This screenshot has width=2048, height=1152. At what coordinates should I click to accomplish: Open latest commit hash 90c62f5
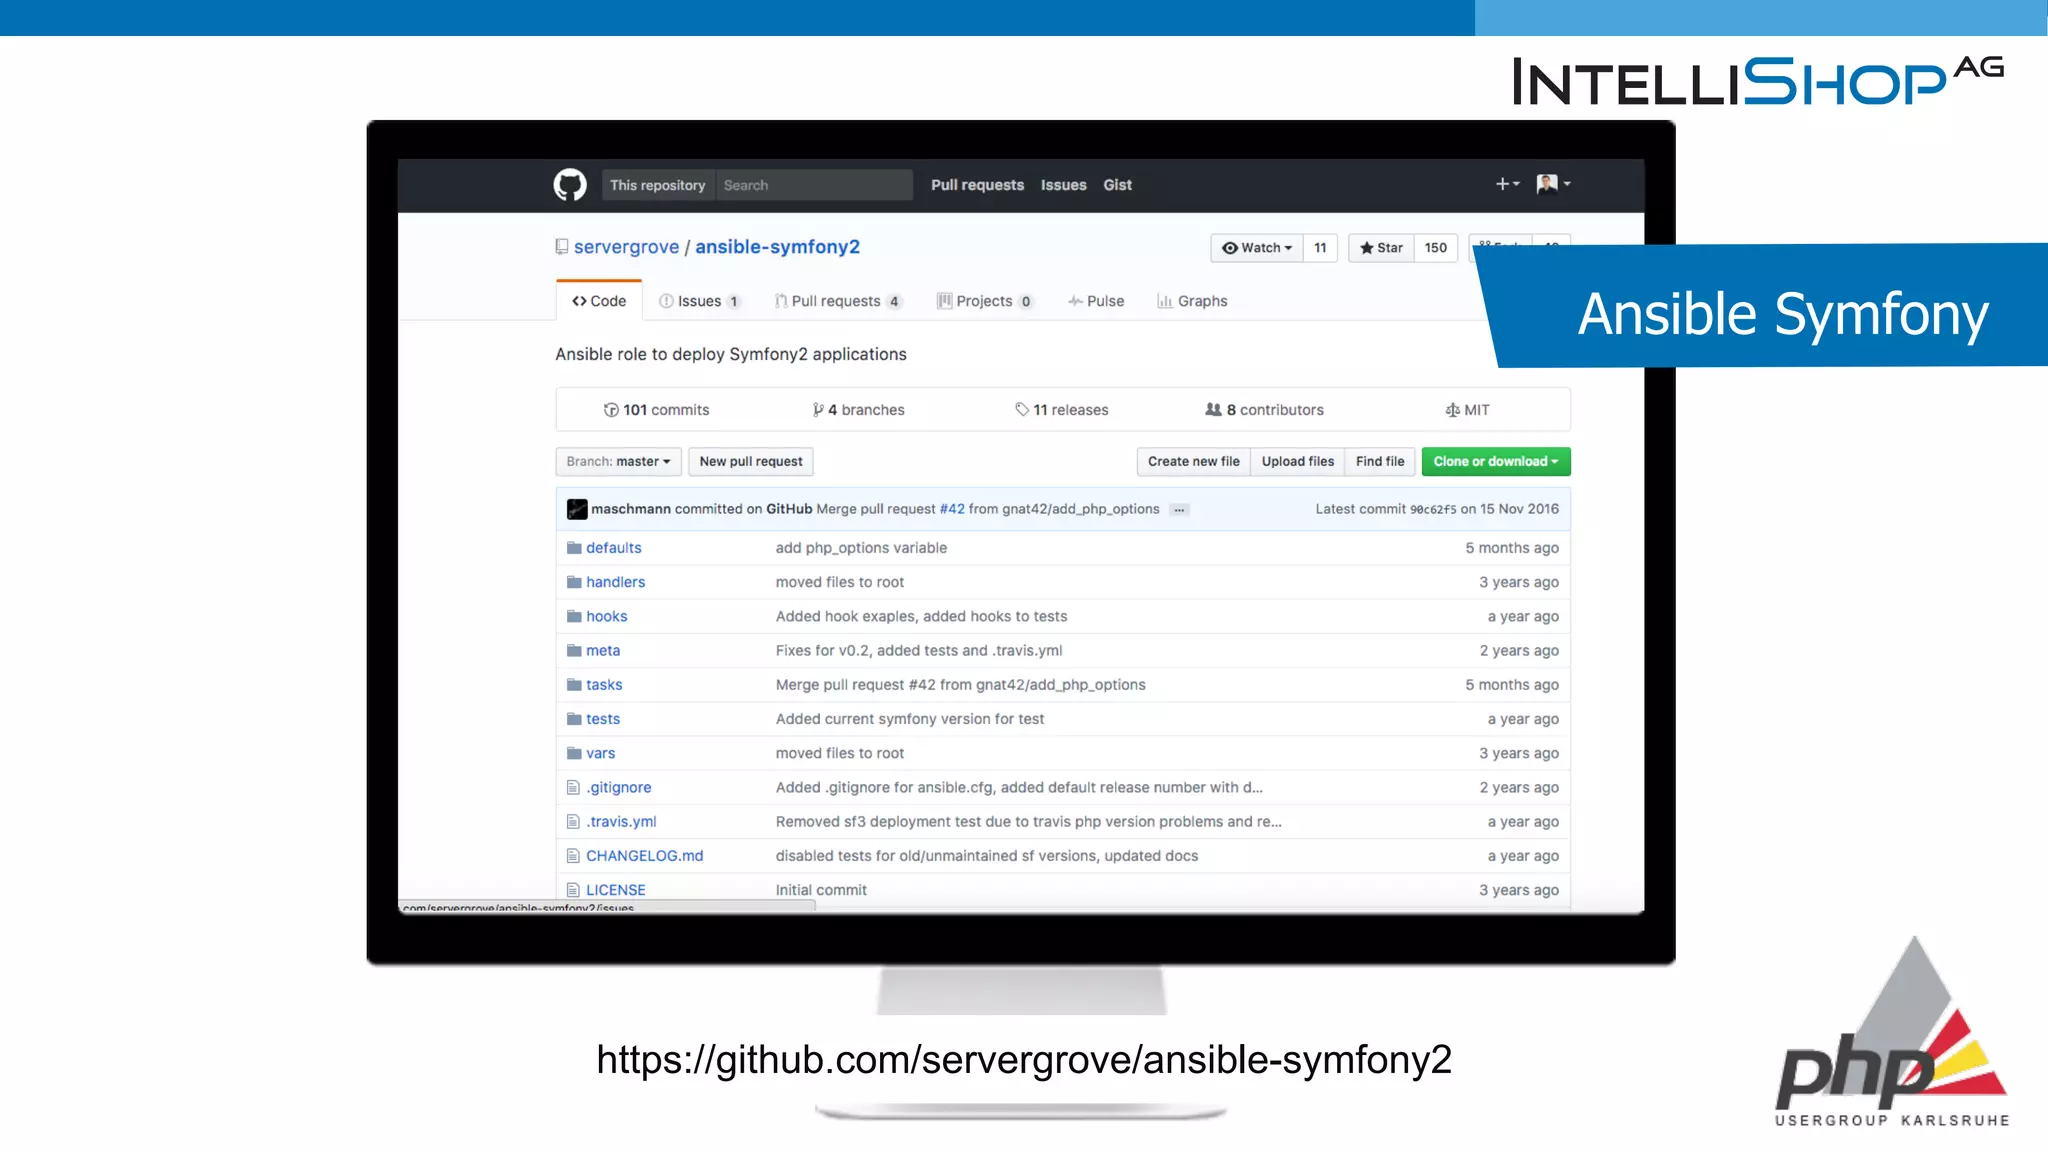1433,510
